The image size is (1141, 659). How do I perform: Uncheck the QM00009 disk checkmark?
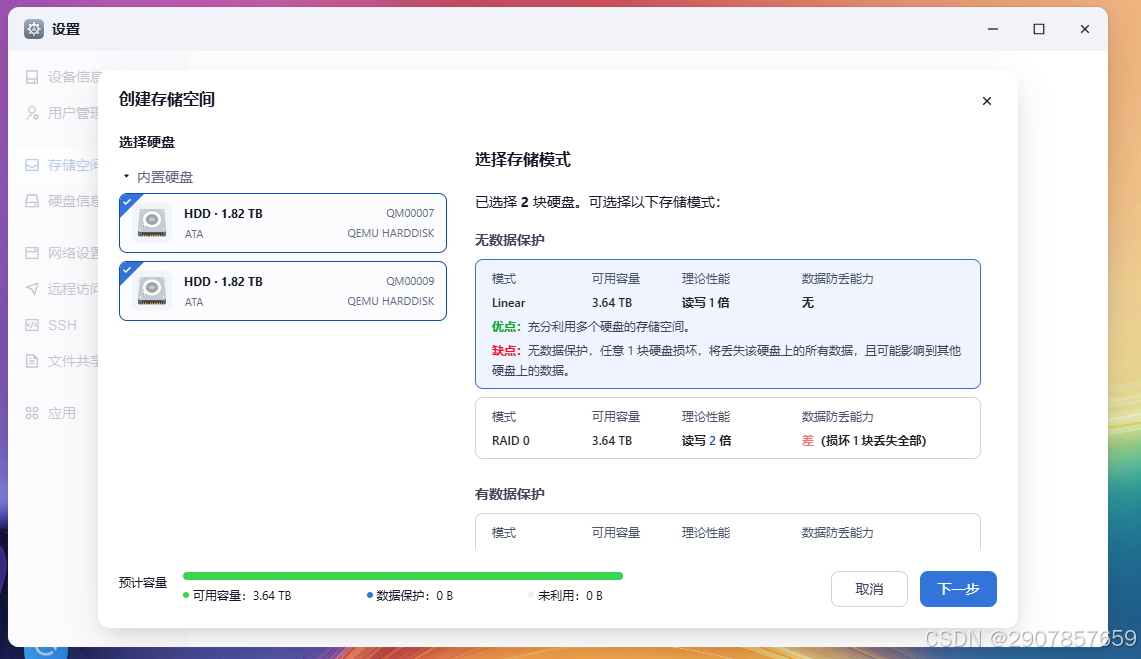coord(128,270)
